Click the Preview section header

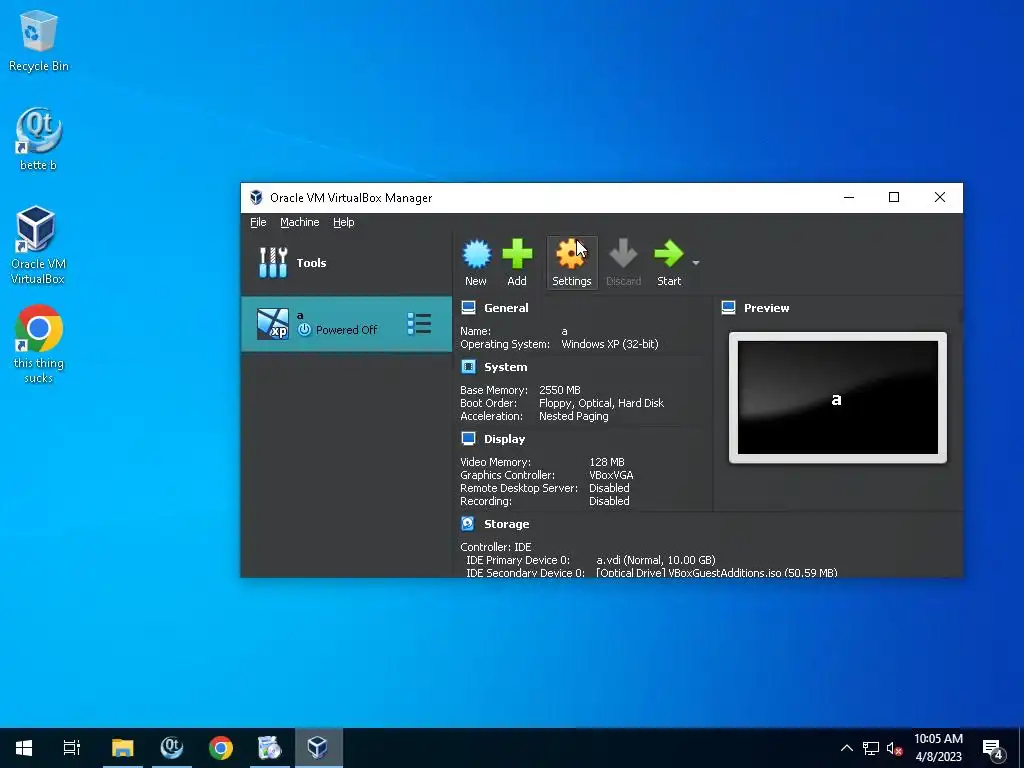(766, 308)
